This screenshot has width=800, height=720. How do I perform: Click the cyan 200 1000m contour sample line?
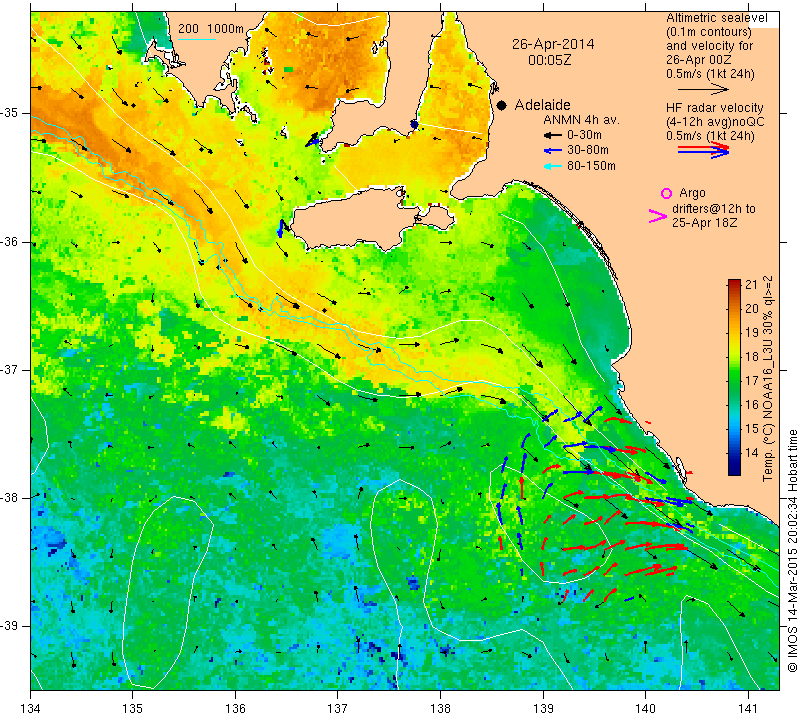click(x=196, y=39)
